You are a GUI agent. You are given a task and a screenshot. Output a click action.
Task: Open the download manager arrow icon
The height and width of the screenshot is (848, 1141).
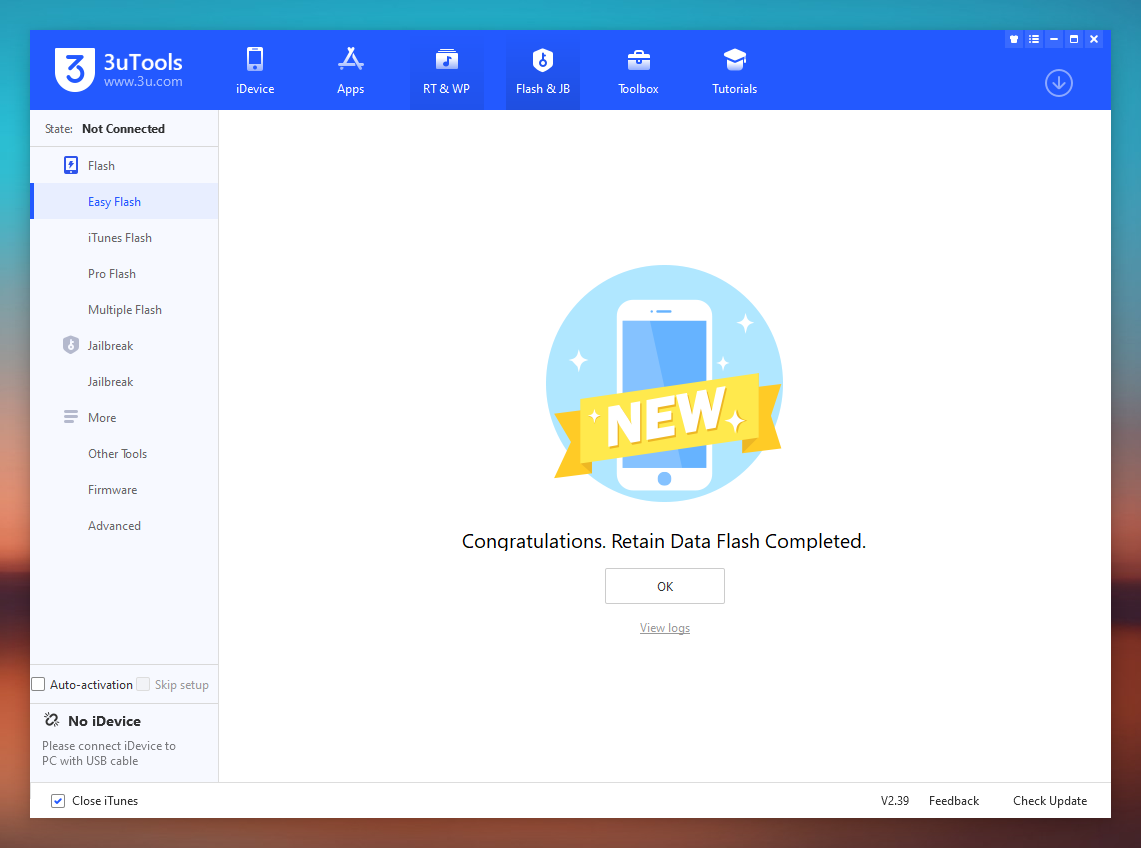[x=1058, y=83]
